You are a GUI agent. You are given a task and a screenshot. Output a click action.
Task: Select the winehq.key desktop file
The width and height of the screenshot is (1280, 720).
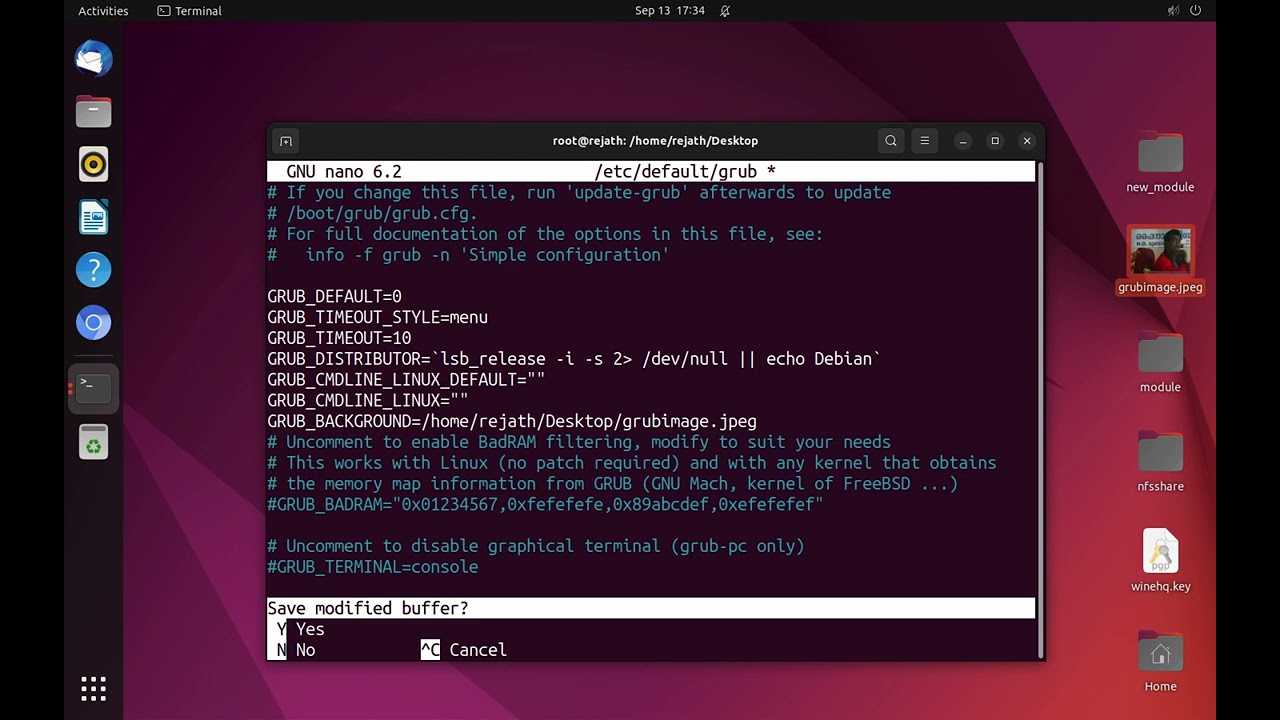pyautogui.click(x=1160, y=561)
